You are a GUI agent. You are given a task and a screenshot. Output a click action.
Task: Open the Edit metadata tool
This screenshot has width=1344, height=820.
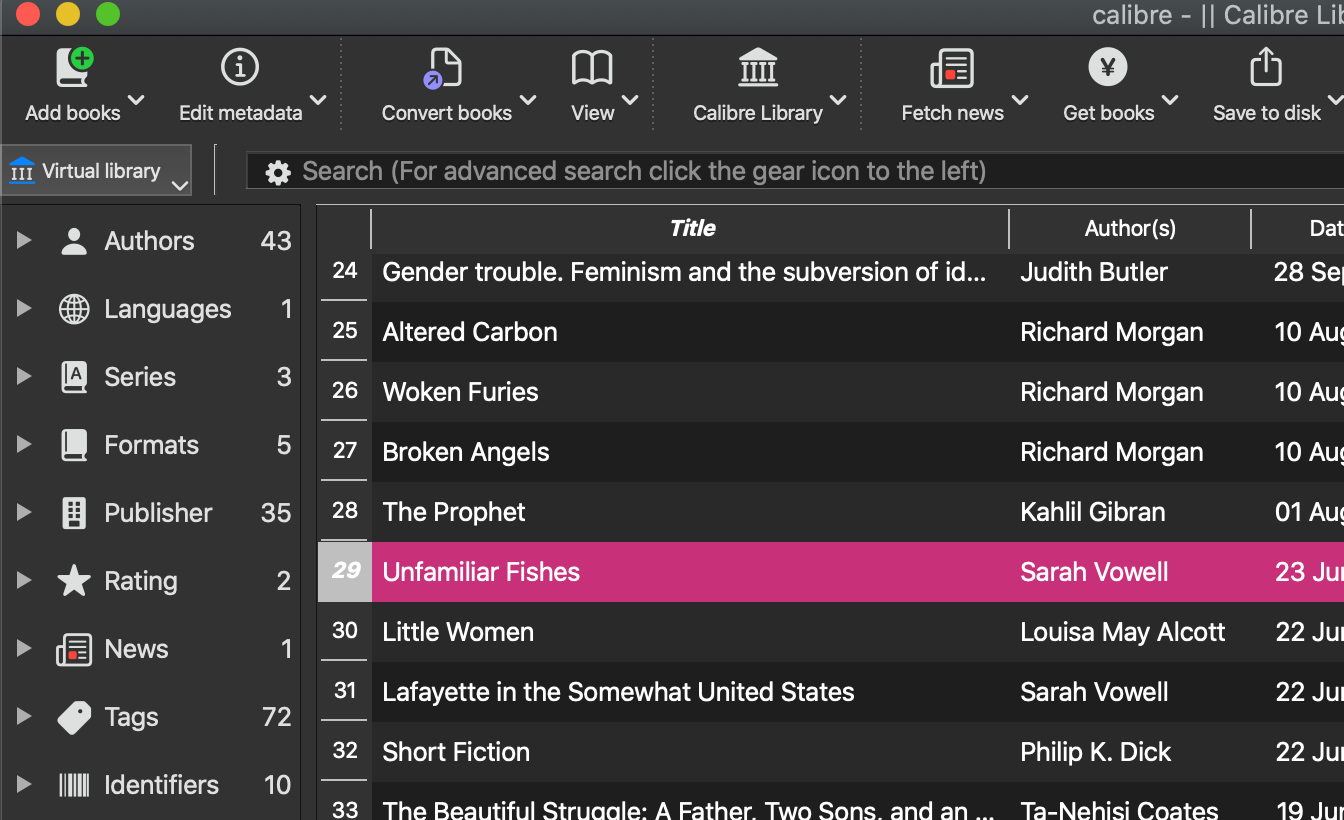tap(240, 70)
